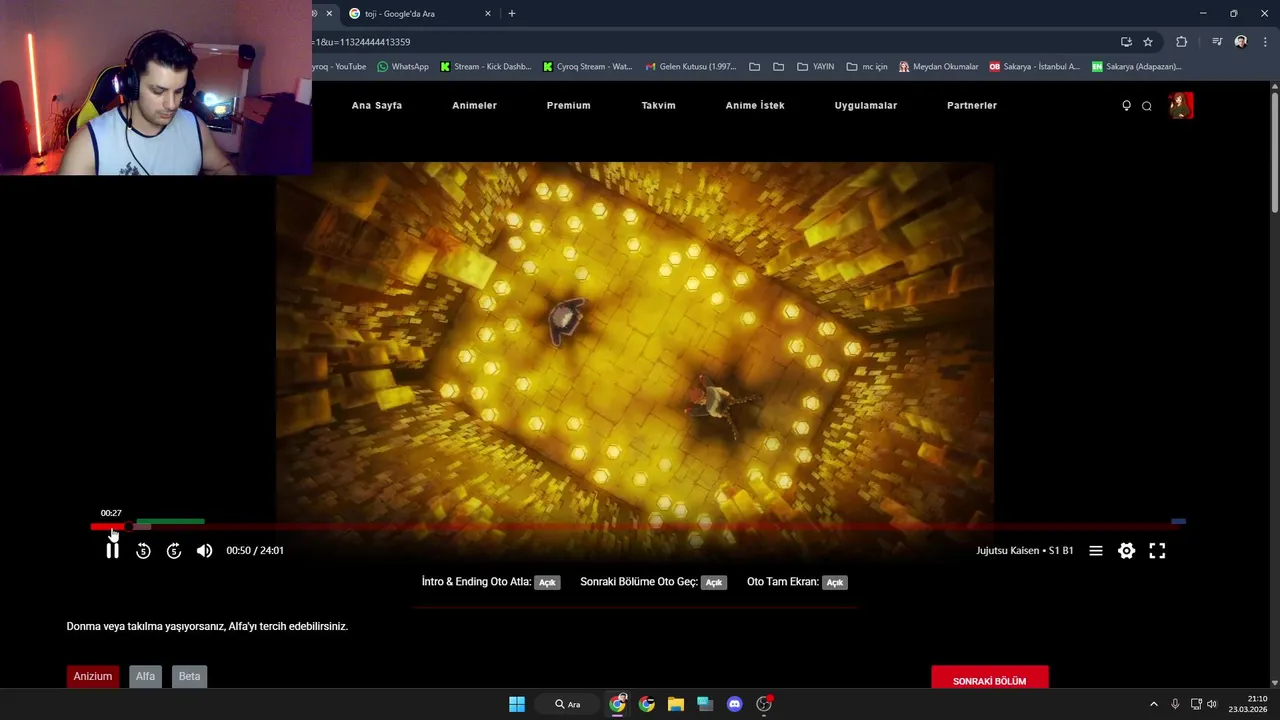Viewport: 1280px width, 720px height.
Task: Open the episode list menu icon
Action: (x=1096, y=550)
